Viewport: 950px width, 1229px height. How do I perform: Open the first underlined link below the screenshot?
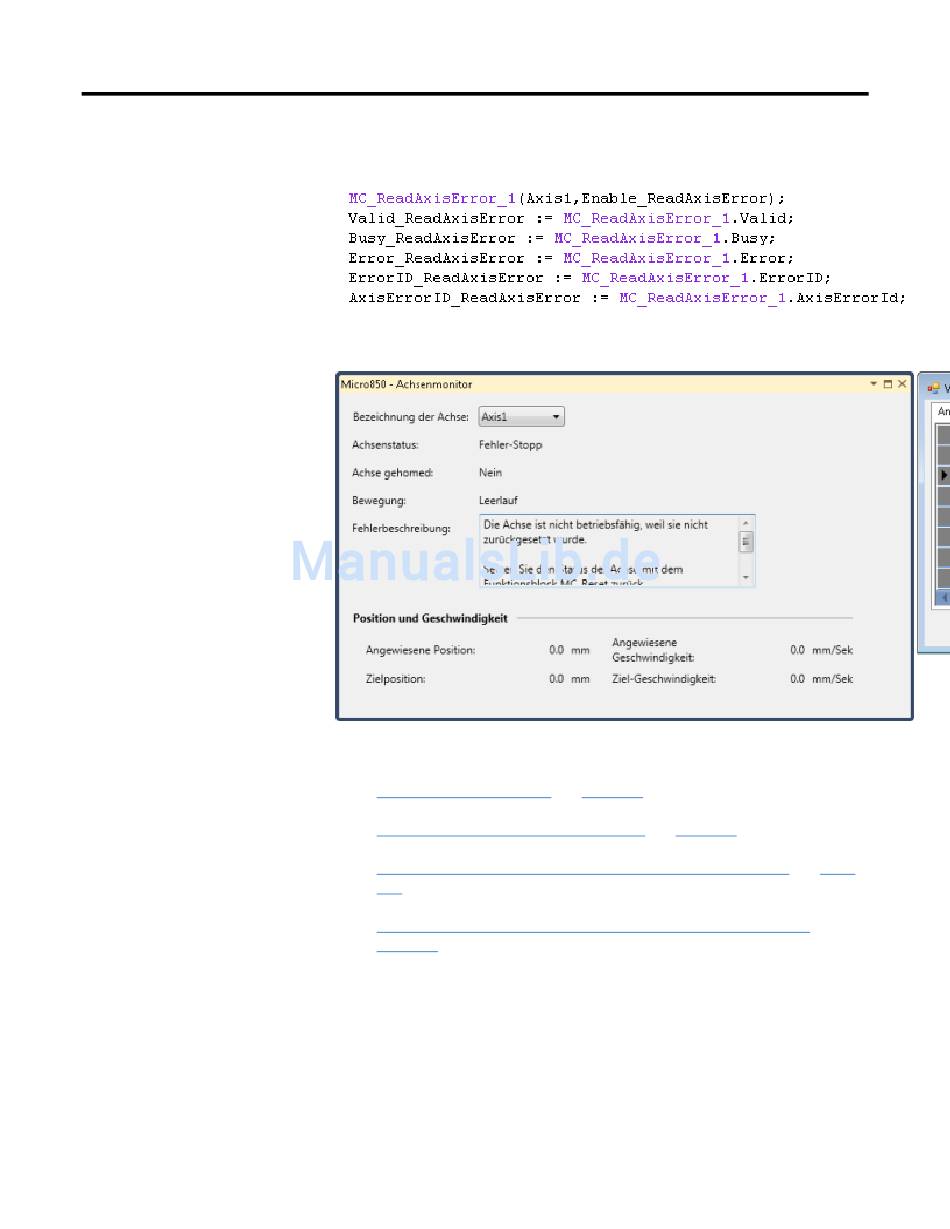click(463, 797)
